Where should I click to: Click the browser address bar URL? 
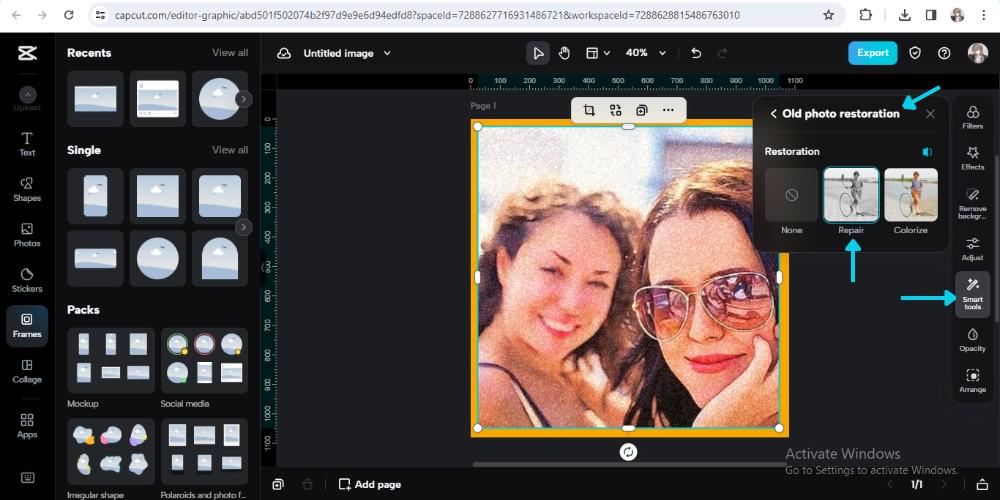click(427, 15)
